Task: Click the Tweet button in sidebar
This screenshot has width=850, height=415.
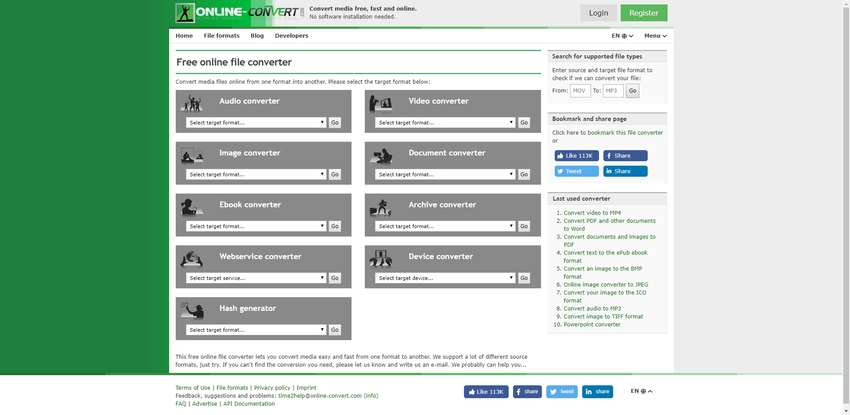Action: pos(576,171)
